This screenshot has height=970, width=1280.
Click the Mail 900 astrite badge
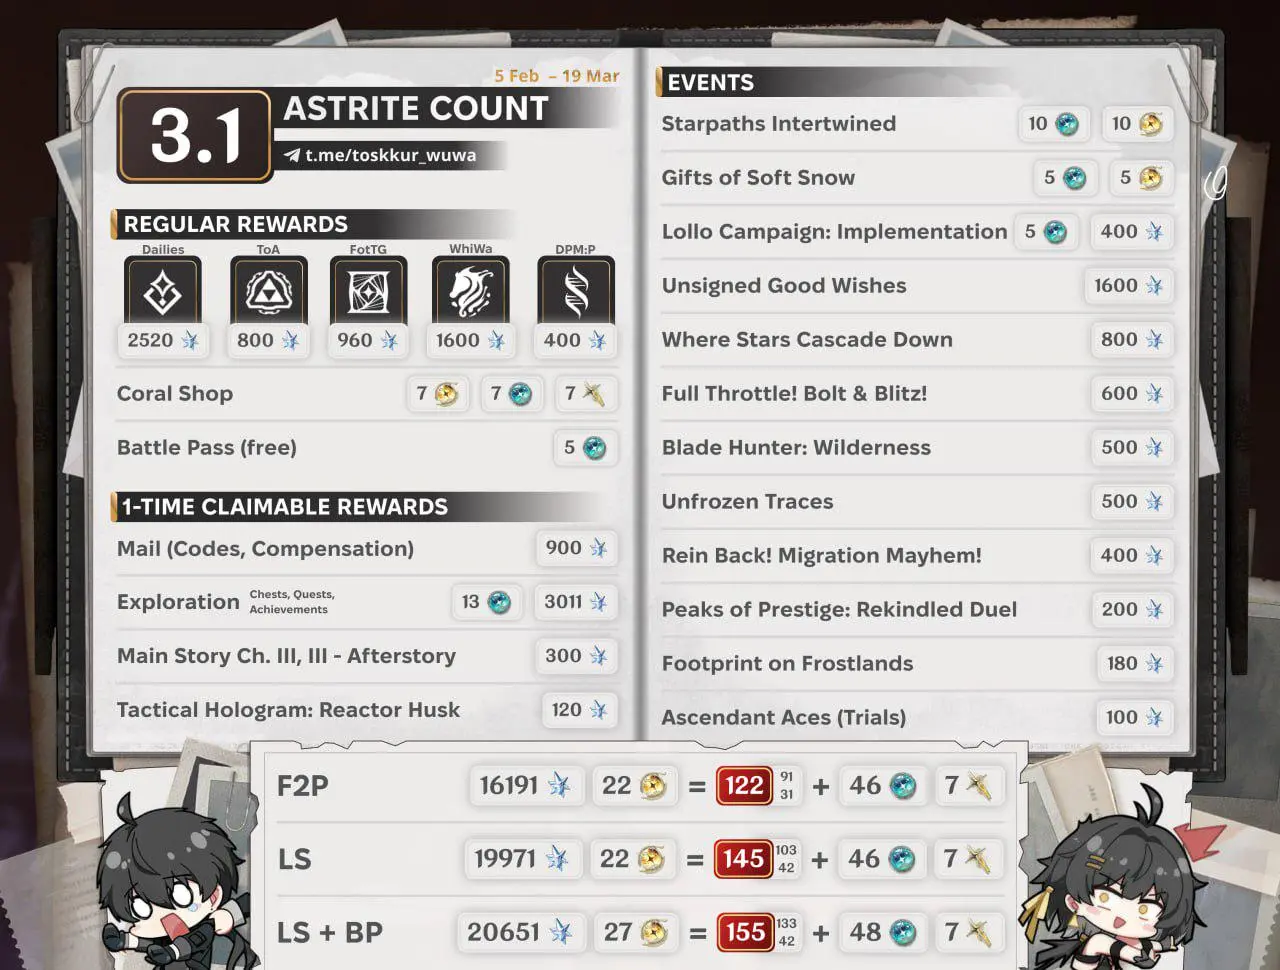576,548
